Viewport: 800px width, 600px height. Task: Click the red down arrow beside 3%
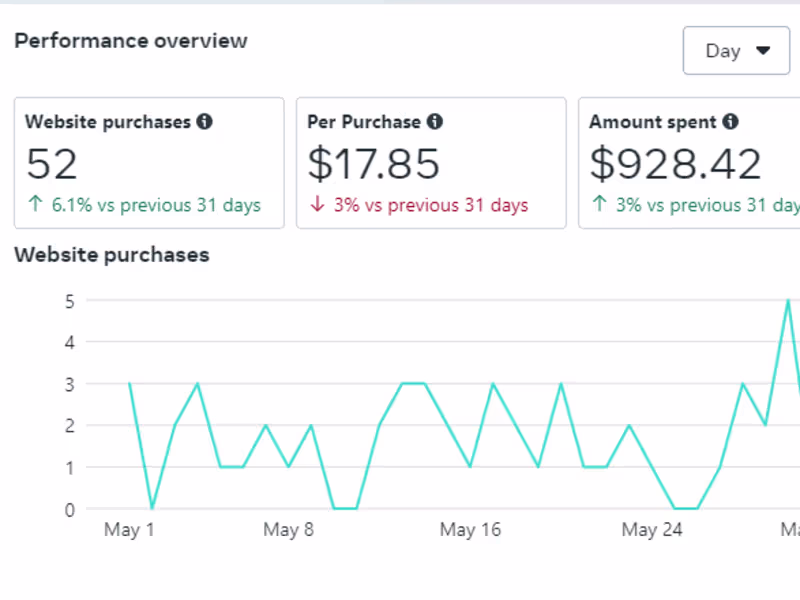tap(317, 204)
